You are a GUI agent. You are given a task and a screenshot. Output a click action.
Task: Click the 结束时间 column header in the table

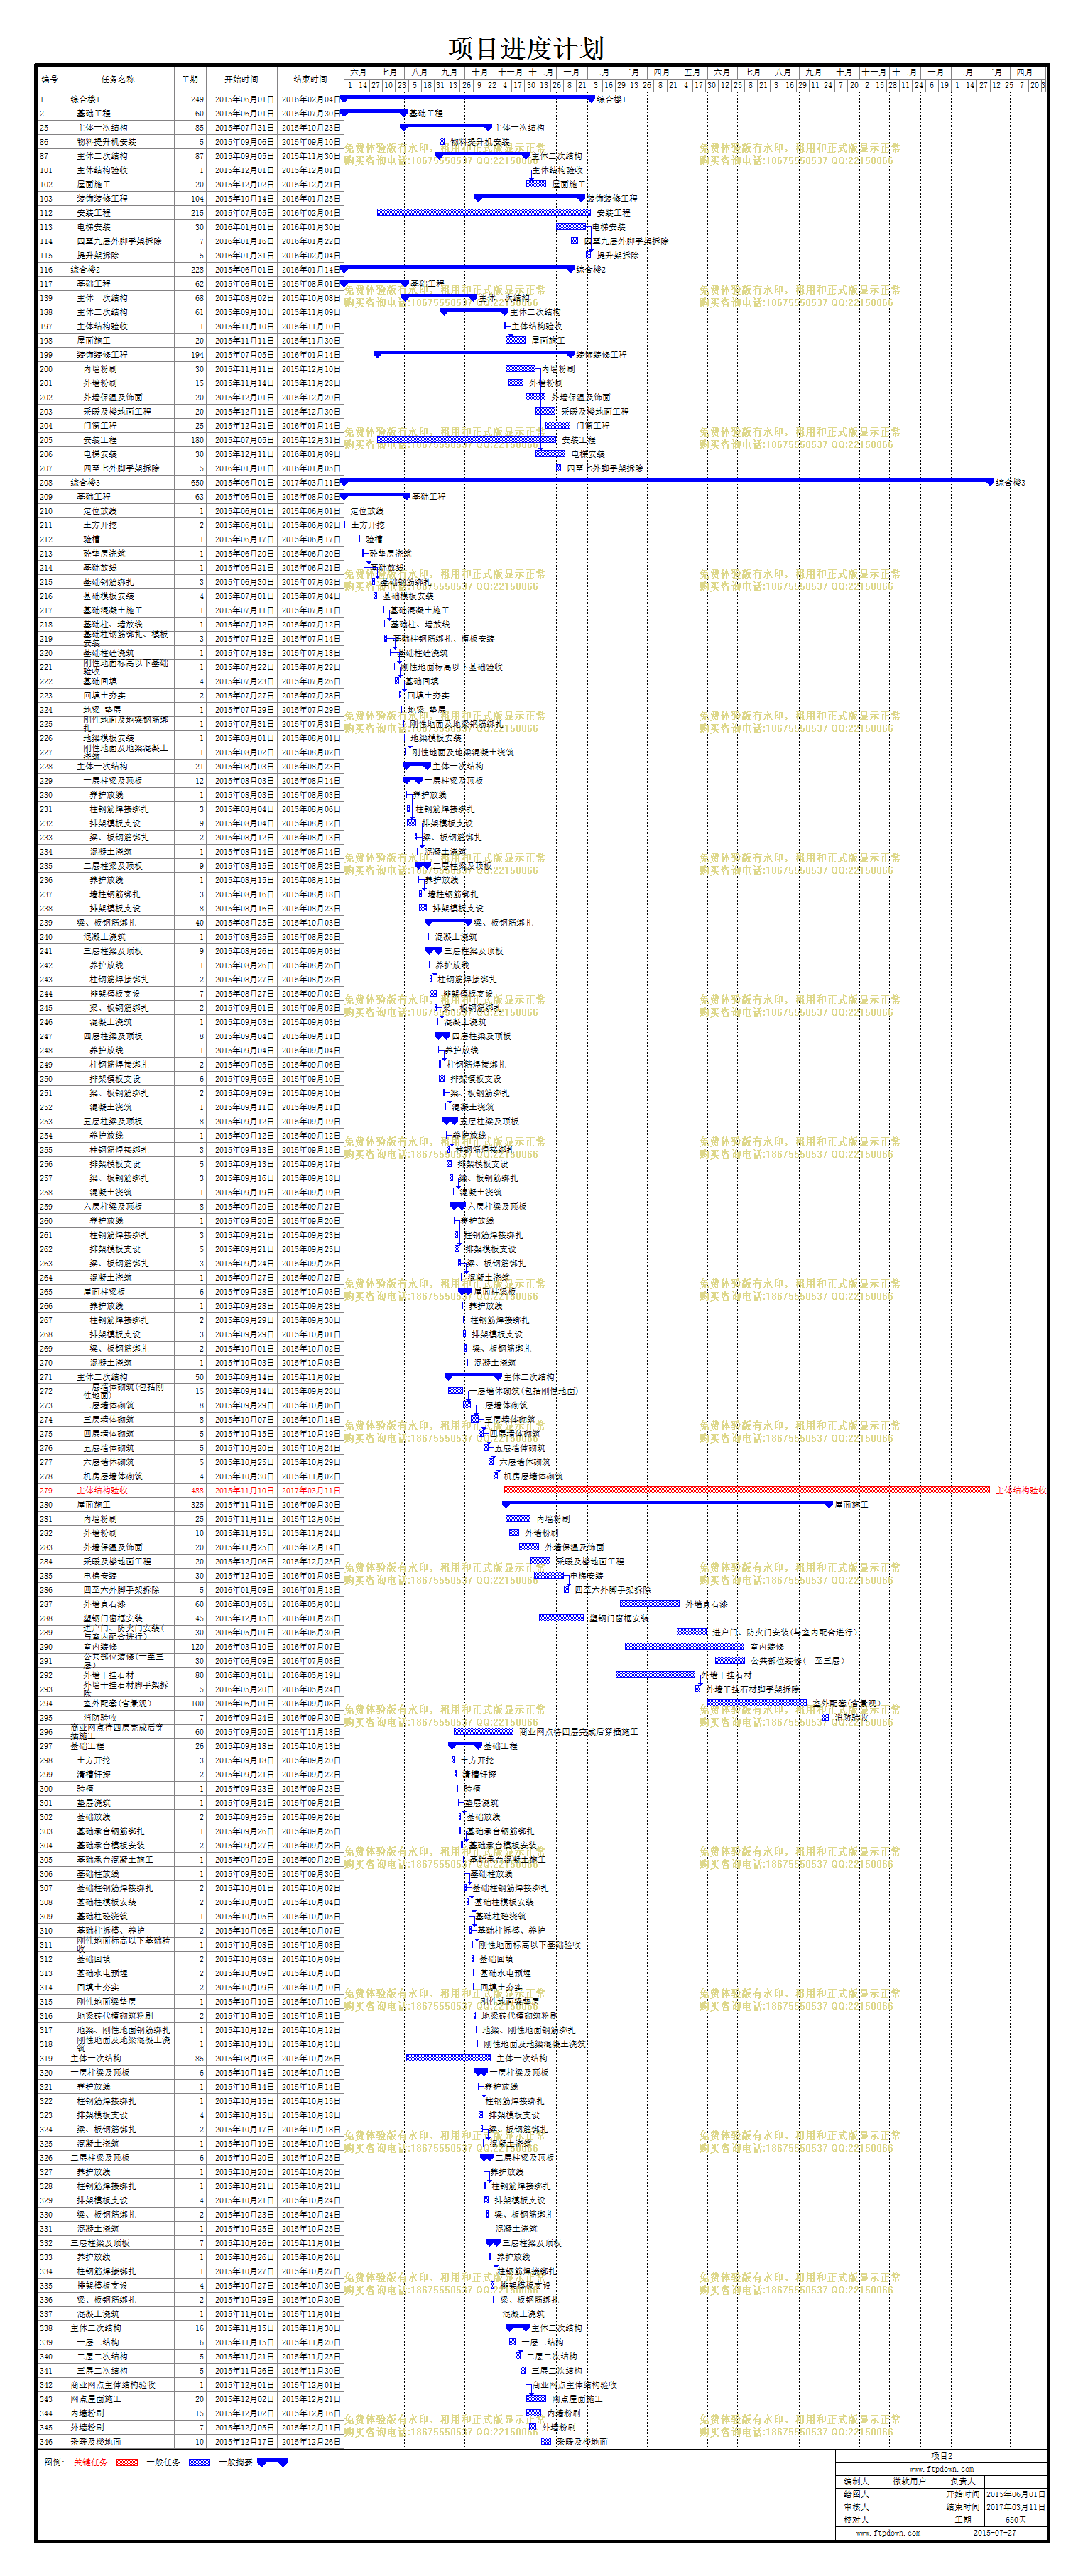click(310, 79)
